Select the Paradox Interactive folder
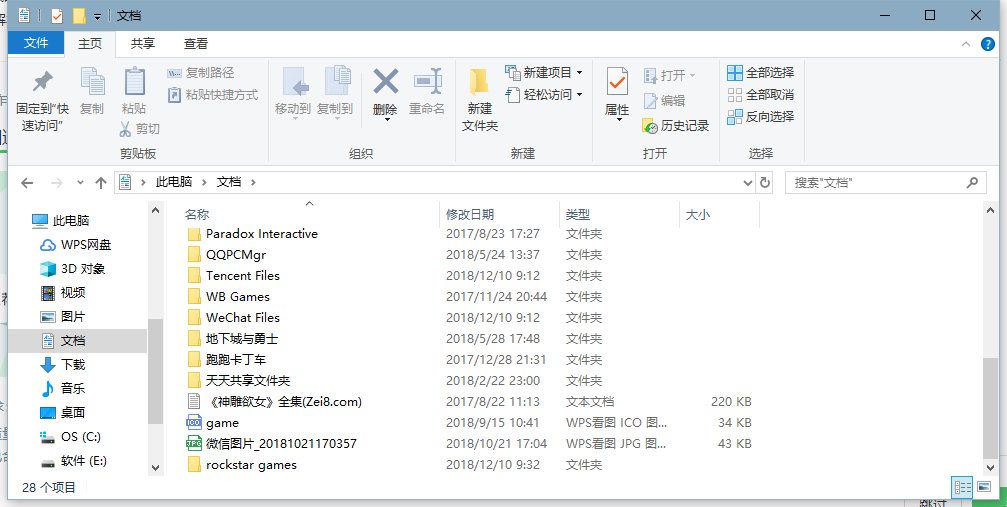 [261, 234]
